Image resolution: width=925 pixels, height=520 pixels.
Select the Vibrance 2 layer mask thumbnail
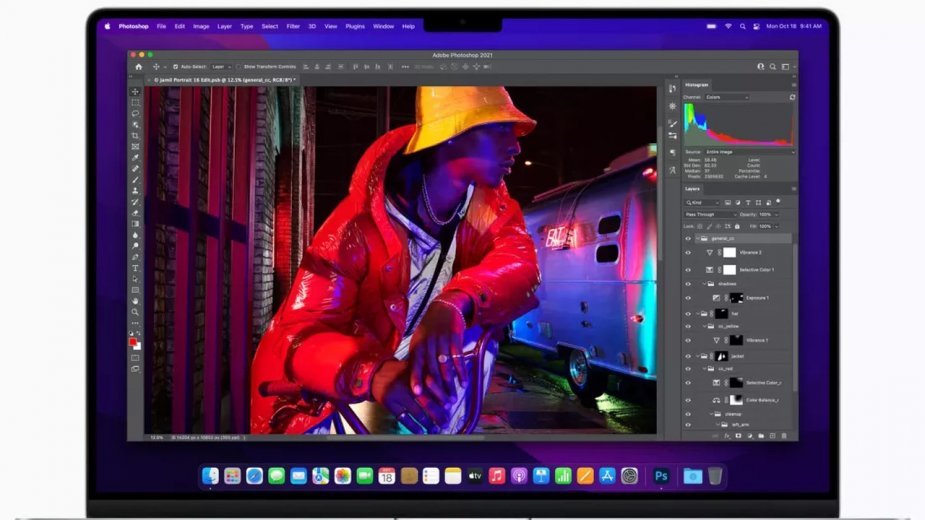pos(730,253)
